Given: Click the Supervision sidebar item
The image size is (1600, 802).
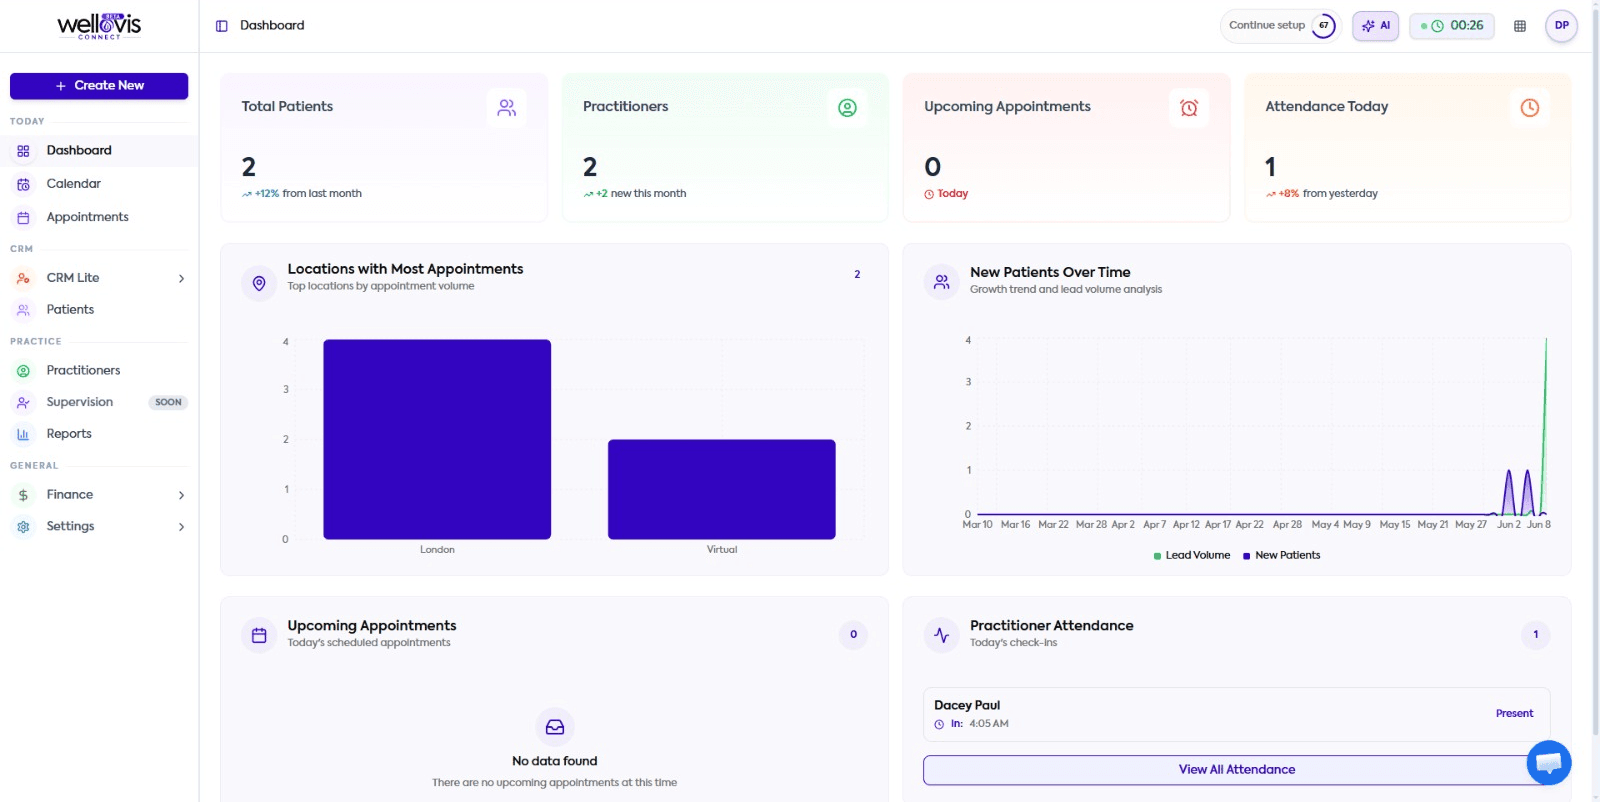Looking at the screenshot, I should pyautogui.click(x=99, y=402).
